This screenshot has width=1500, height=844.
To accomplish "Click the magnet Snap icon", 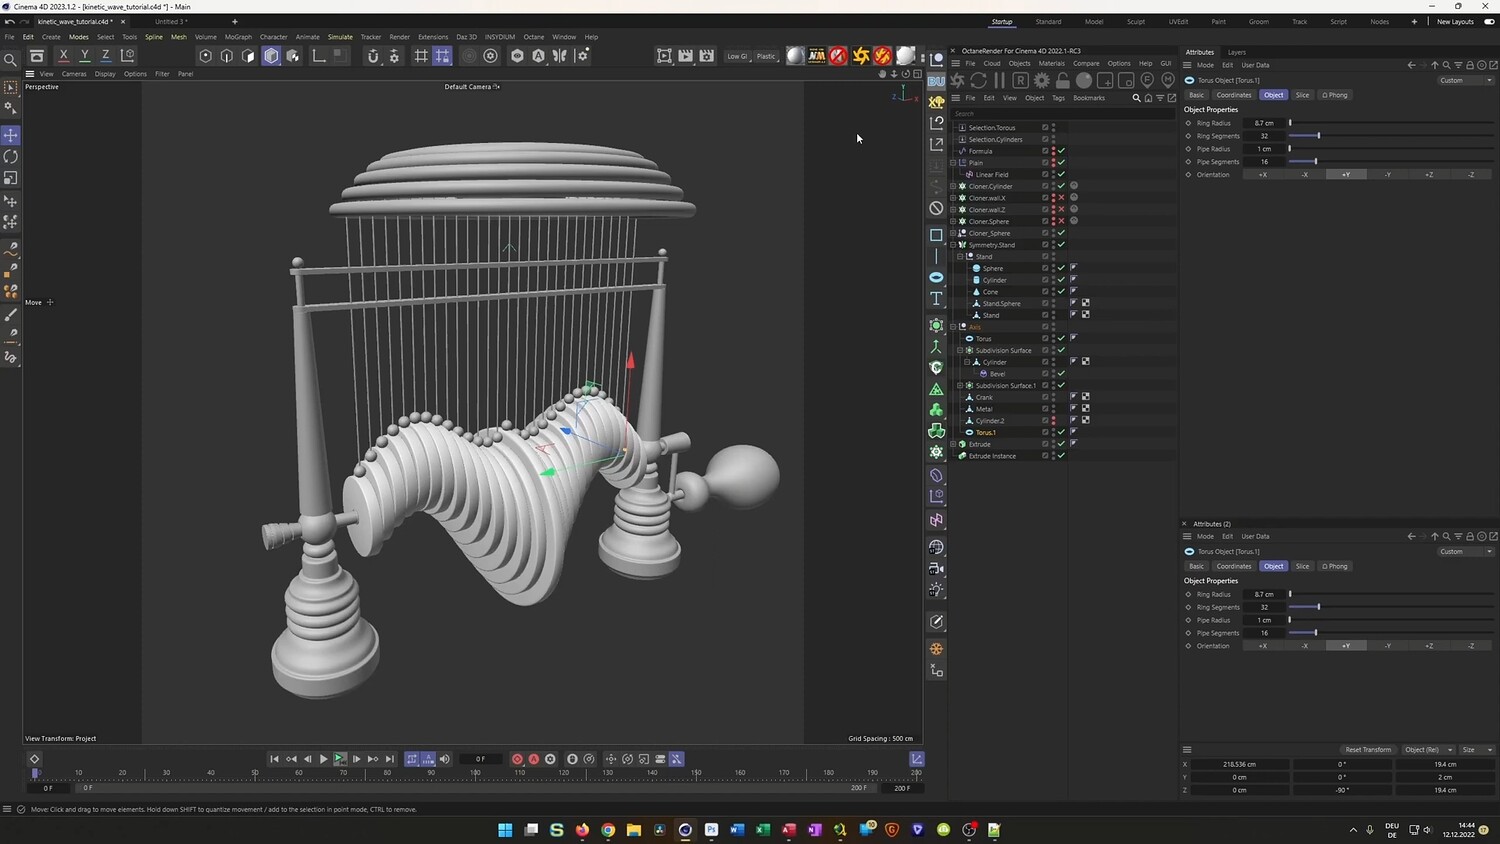I will pyautogui.click(x=373, y=56).
